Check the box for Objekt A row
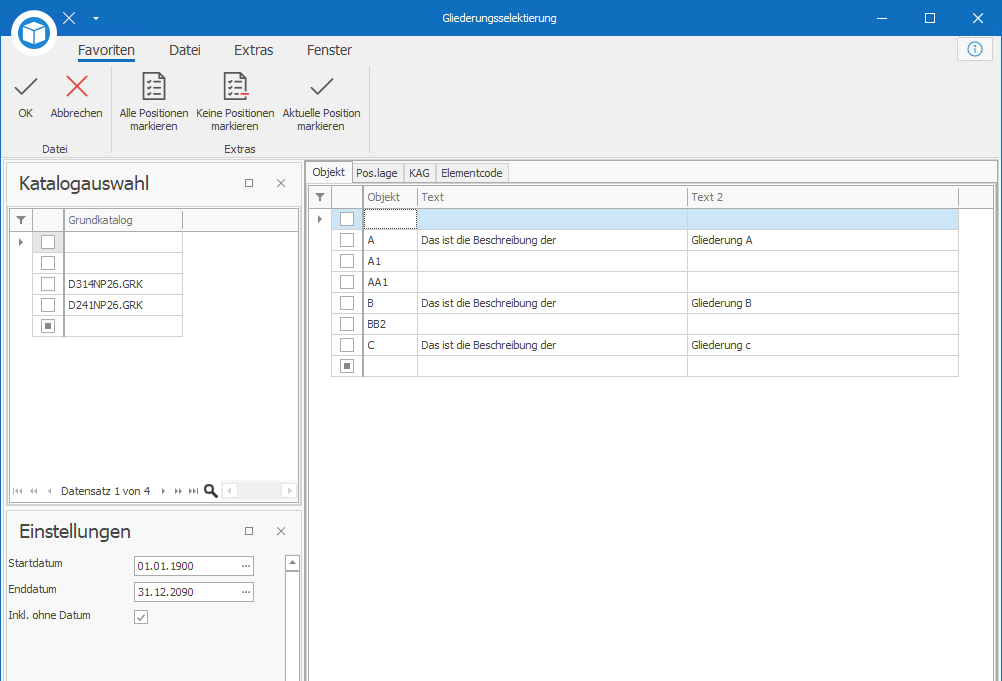The image size is (1002, 681). [347, 240]
